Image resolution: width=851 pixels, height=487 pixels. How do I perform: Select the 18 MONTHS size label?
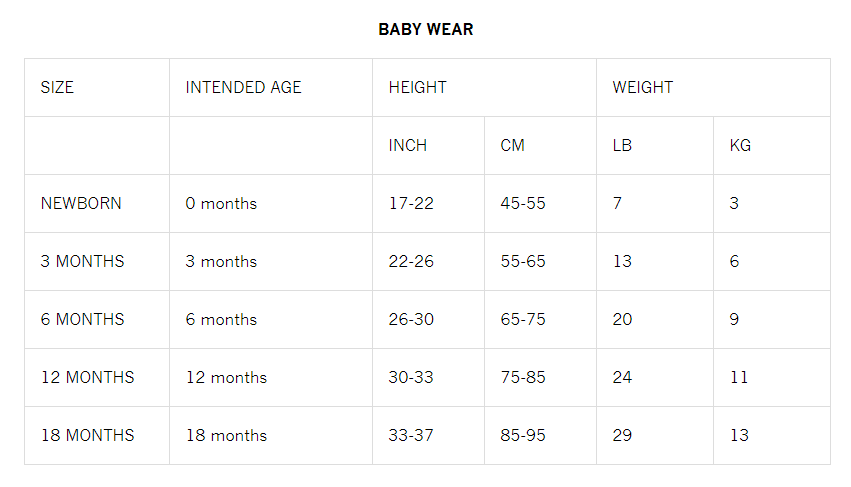[87, 436]
